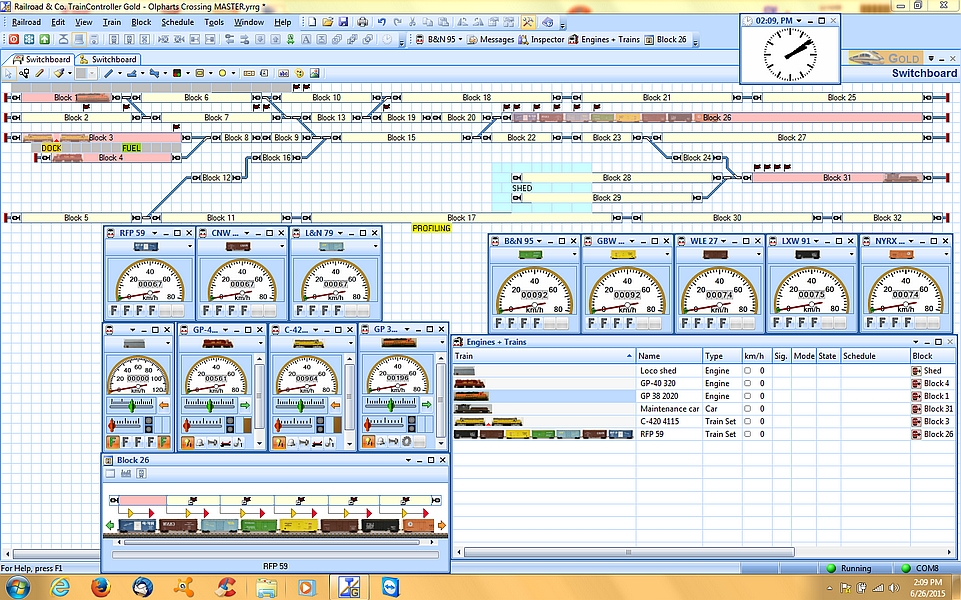
Task: Click the Internet Explorer taskbar icon
Action: pos(59,587)
